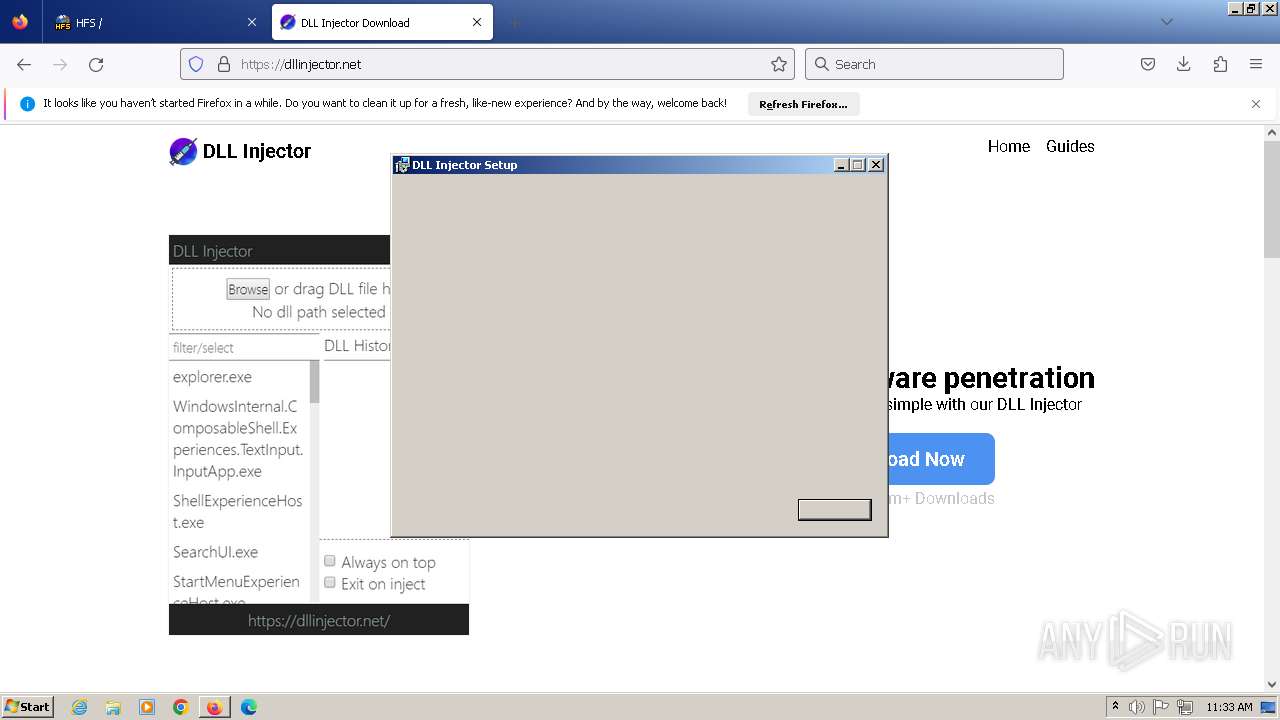Dismiss the Firefox refresh notification bar
Viewport: 1280px width, 720px height.
click(x=1256, y=104)
